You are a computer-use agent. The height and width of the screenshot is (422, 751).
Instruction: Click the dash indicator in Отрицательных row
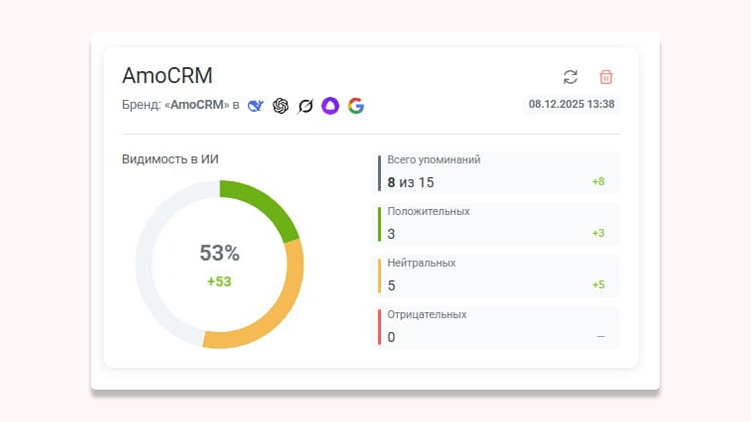click(601, 337)
